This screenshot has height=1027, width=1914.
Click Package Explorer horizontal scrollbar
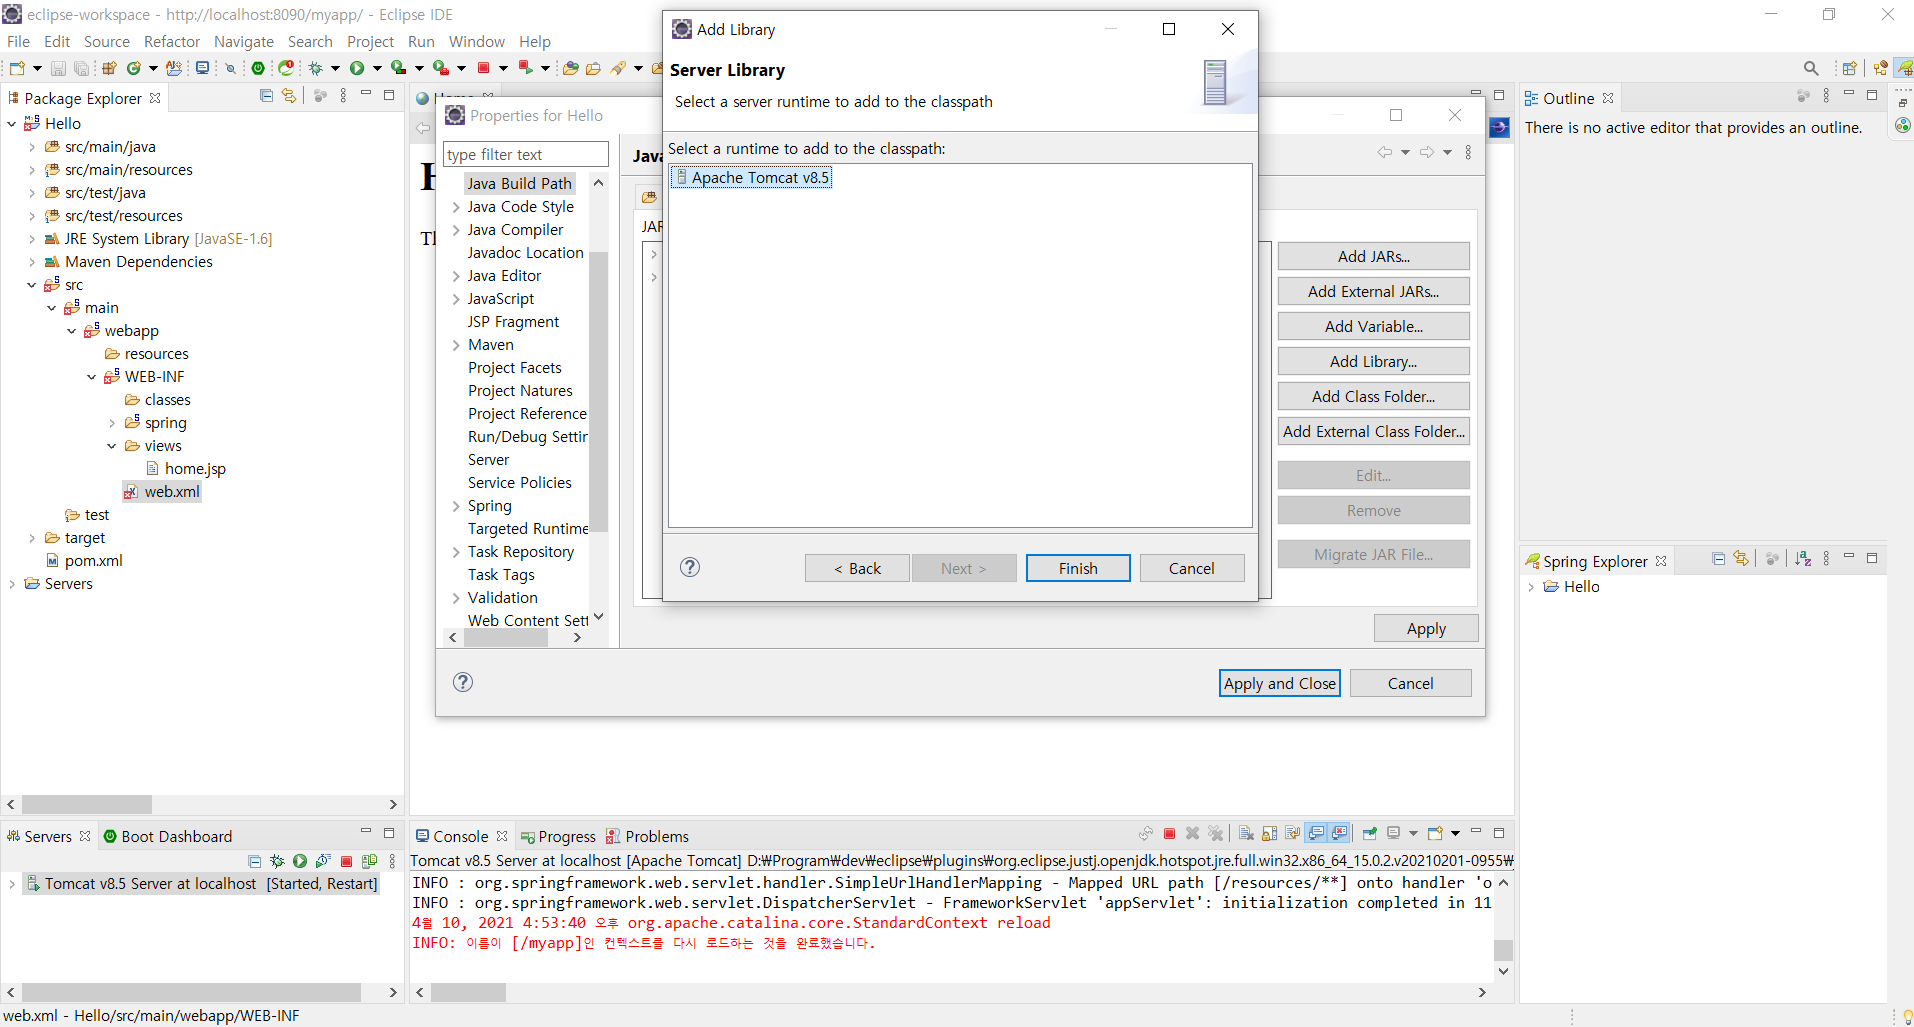tap(87, 804)
